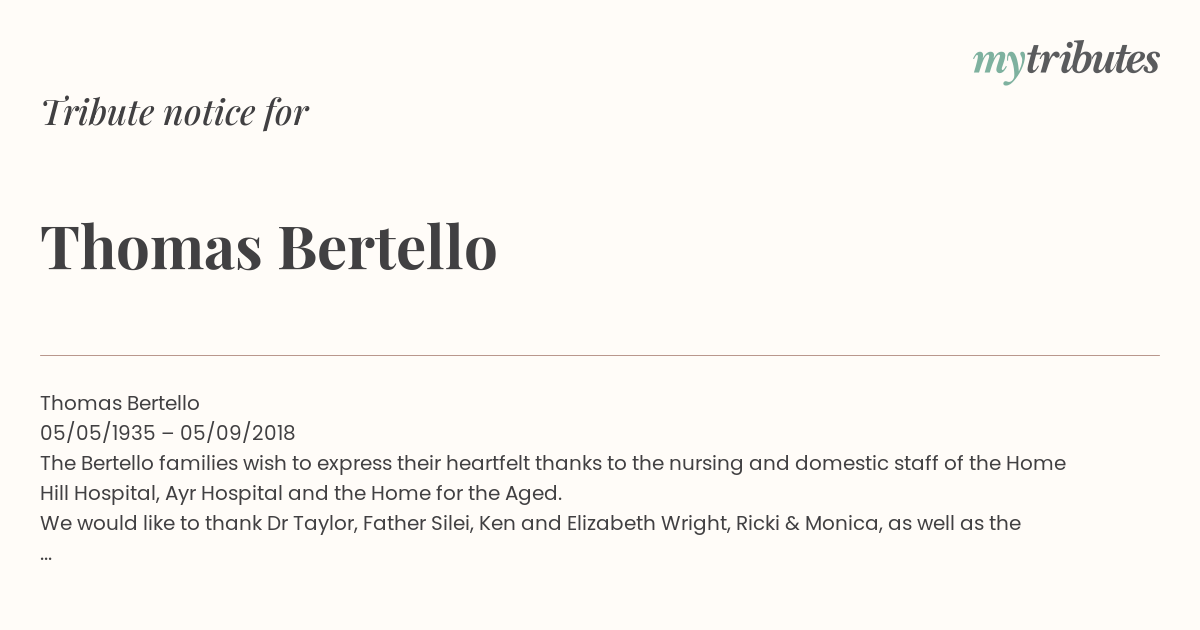Click 'Home for the Aged' in the notice

(464, 493)
